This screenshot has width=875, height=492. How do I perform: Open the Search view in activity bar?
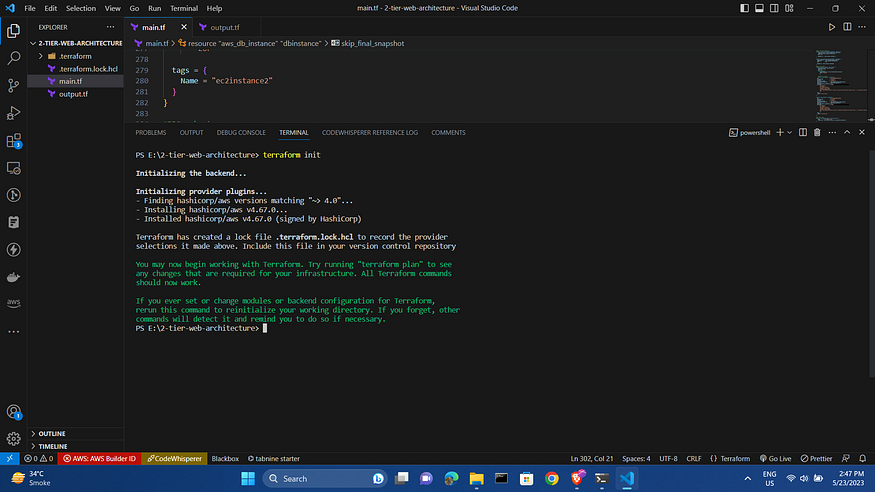pos(13,58)
